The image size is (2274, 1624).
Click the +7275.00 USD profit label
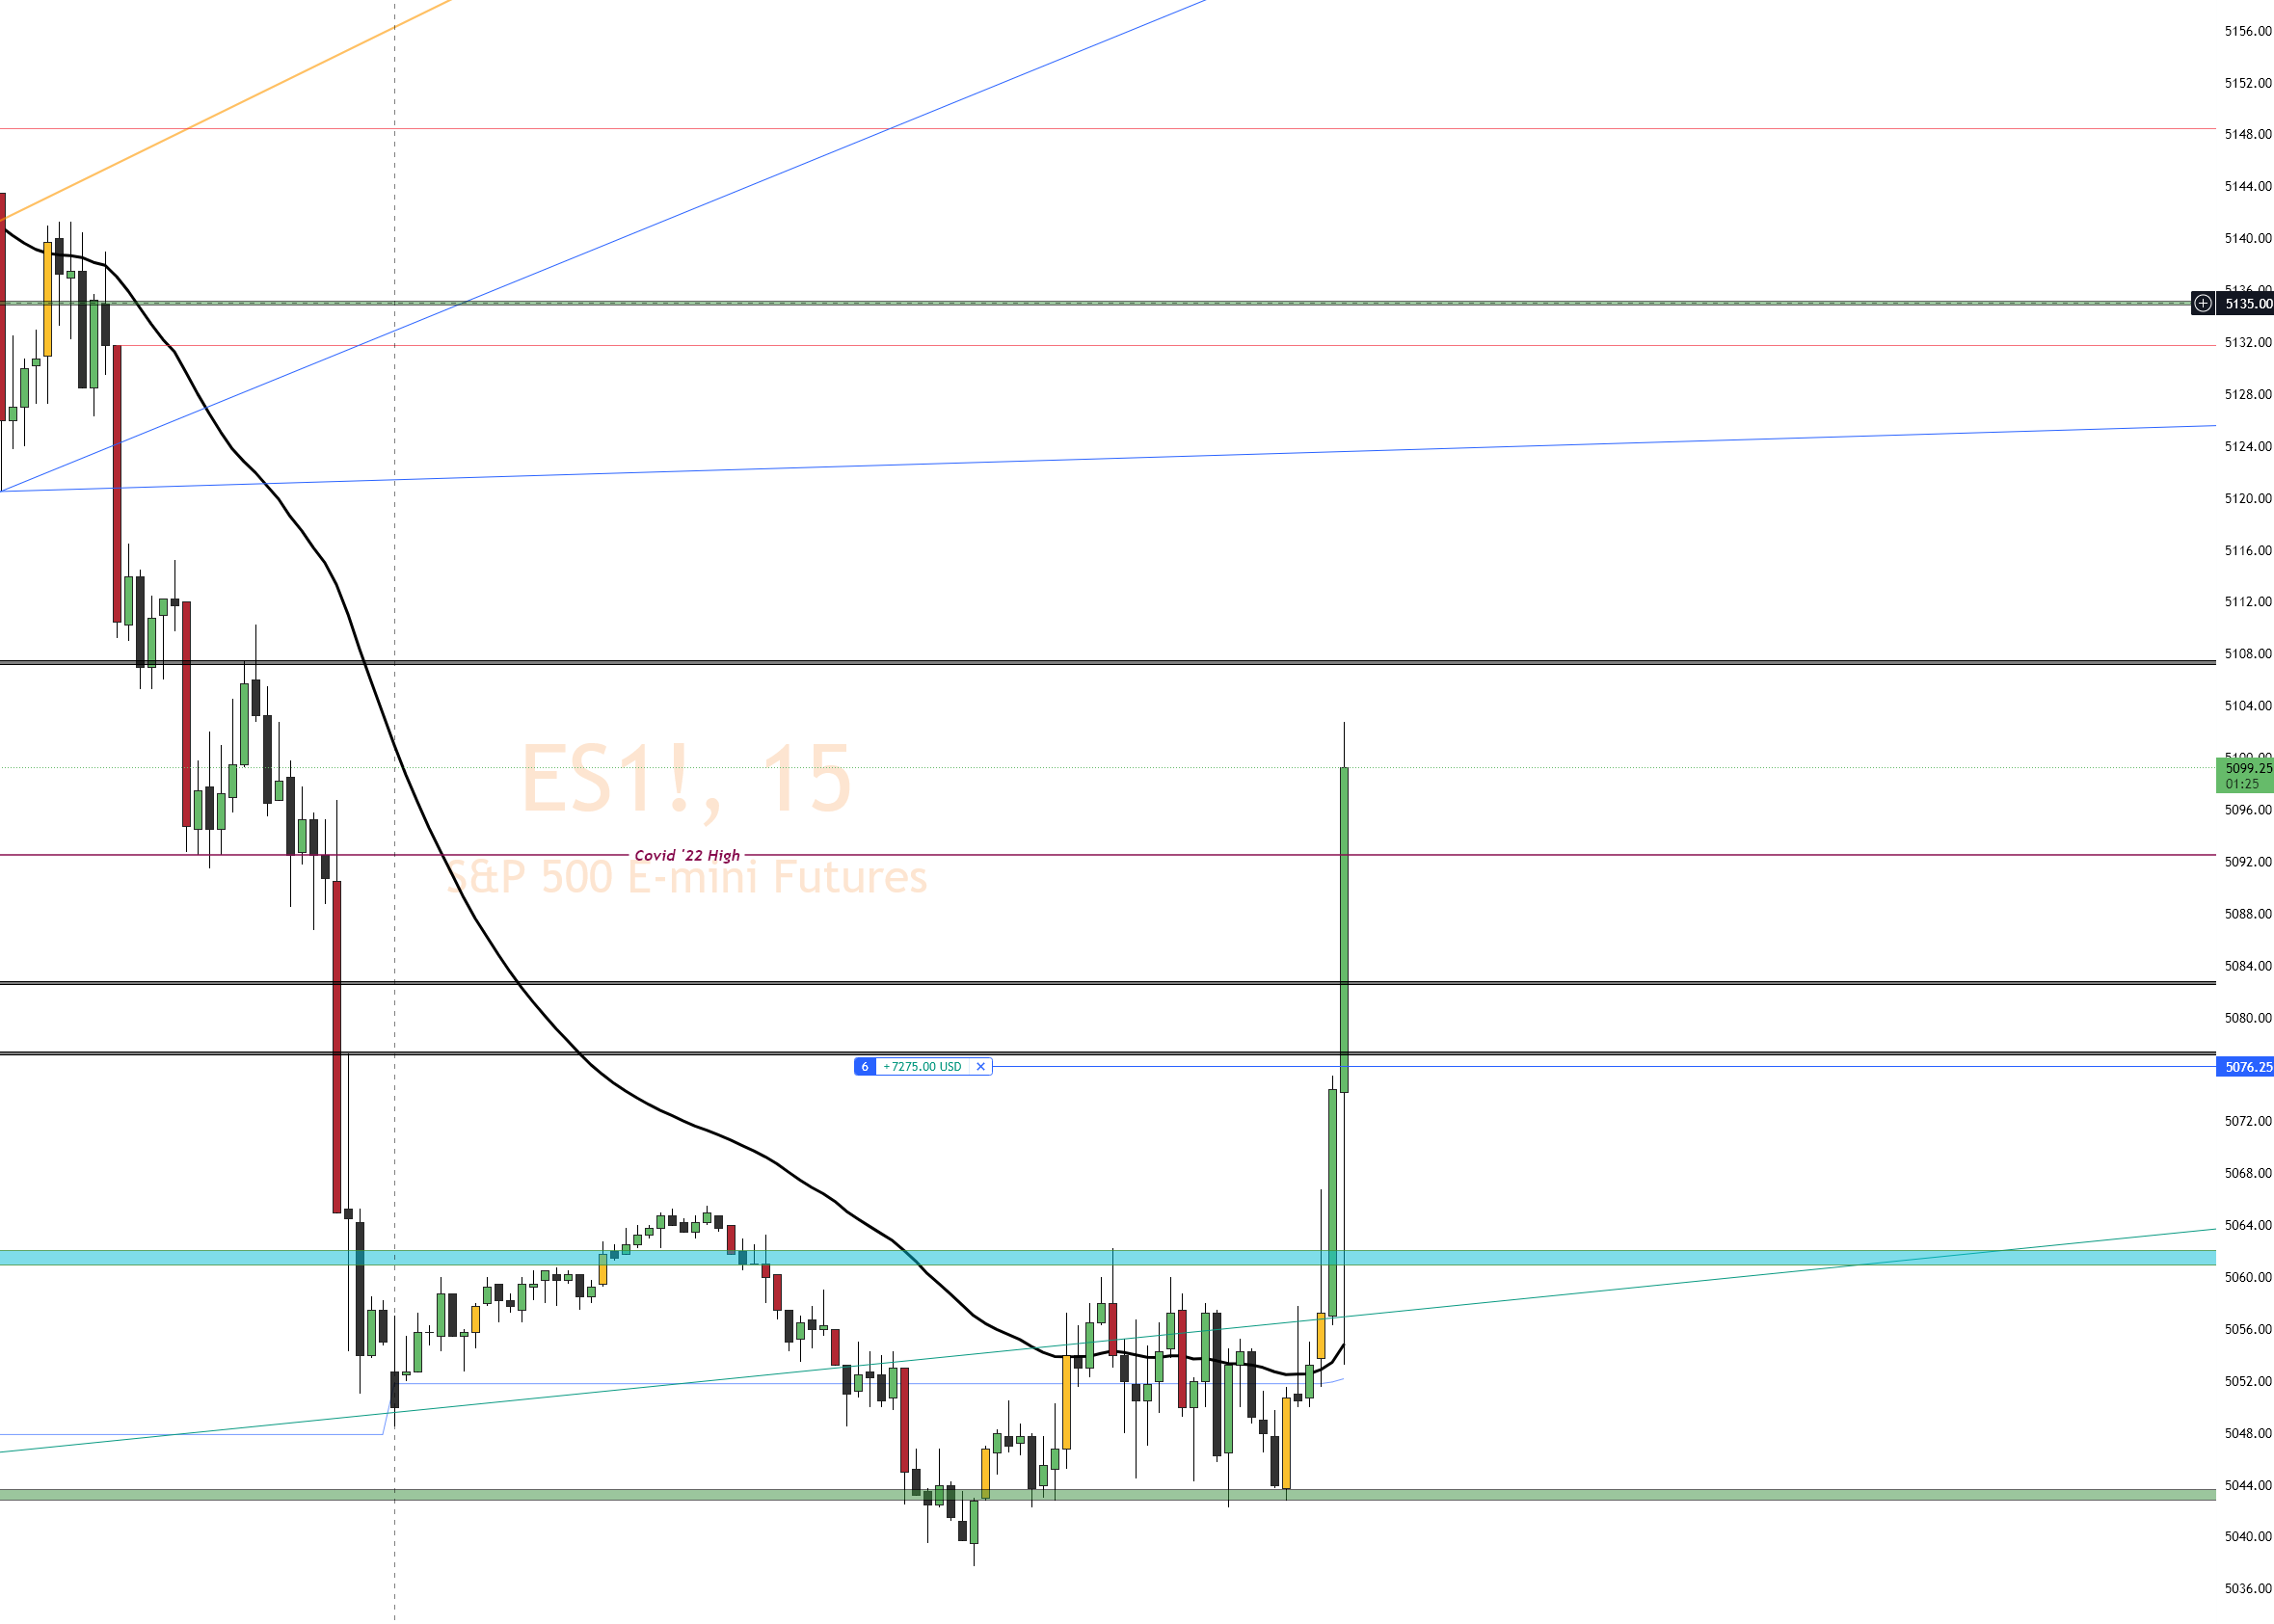click(x=922, y=1067)
